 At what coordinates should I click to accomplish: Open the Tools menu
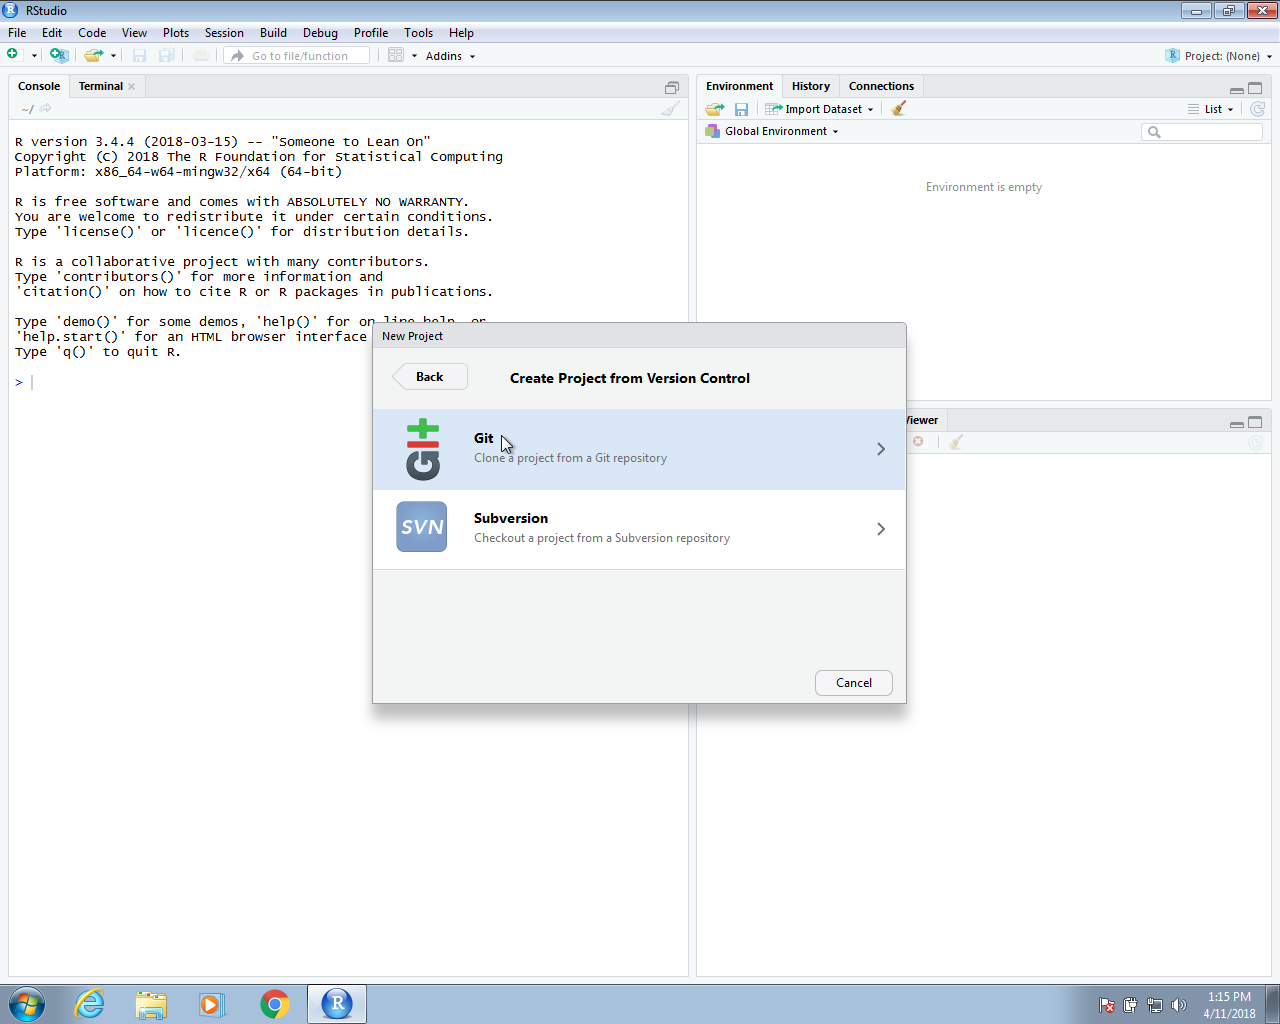tap(418, 33)
